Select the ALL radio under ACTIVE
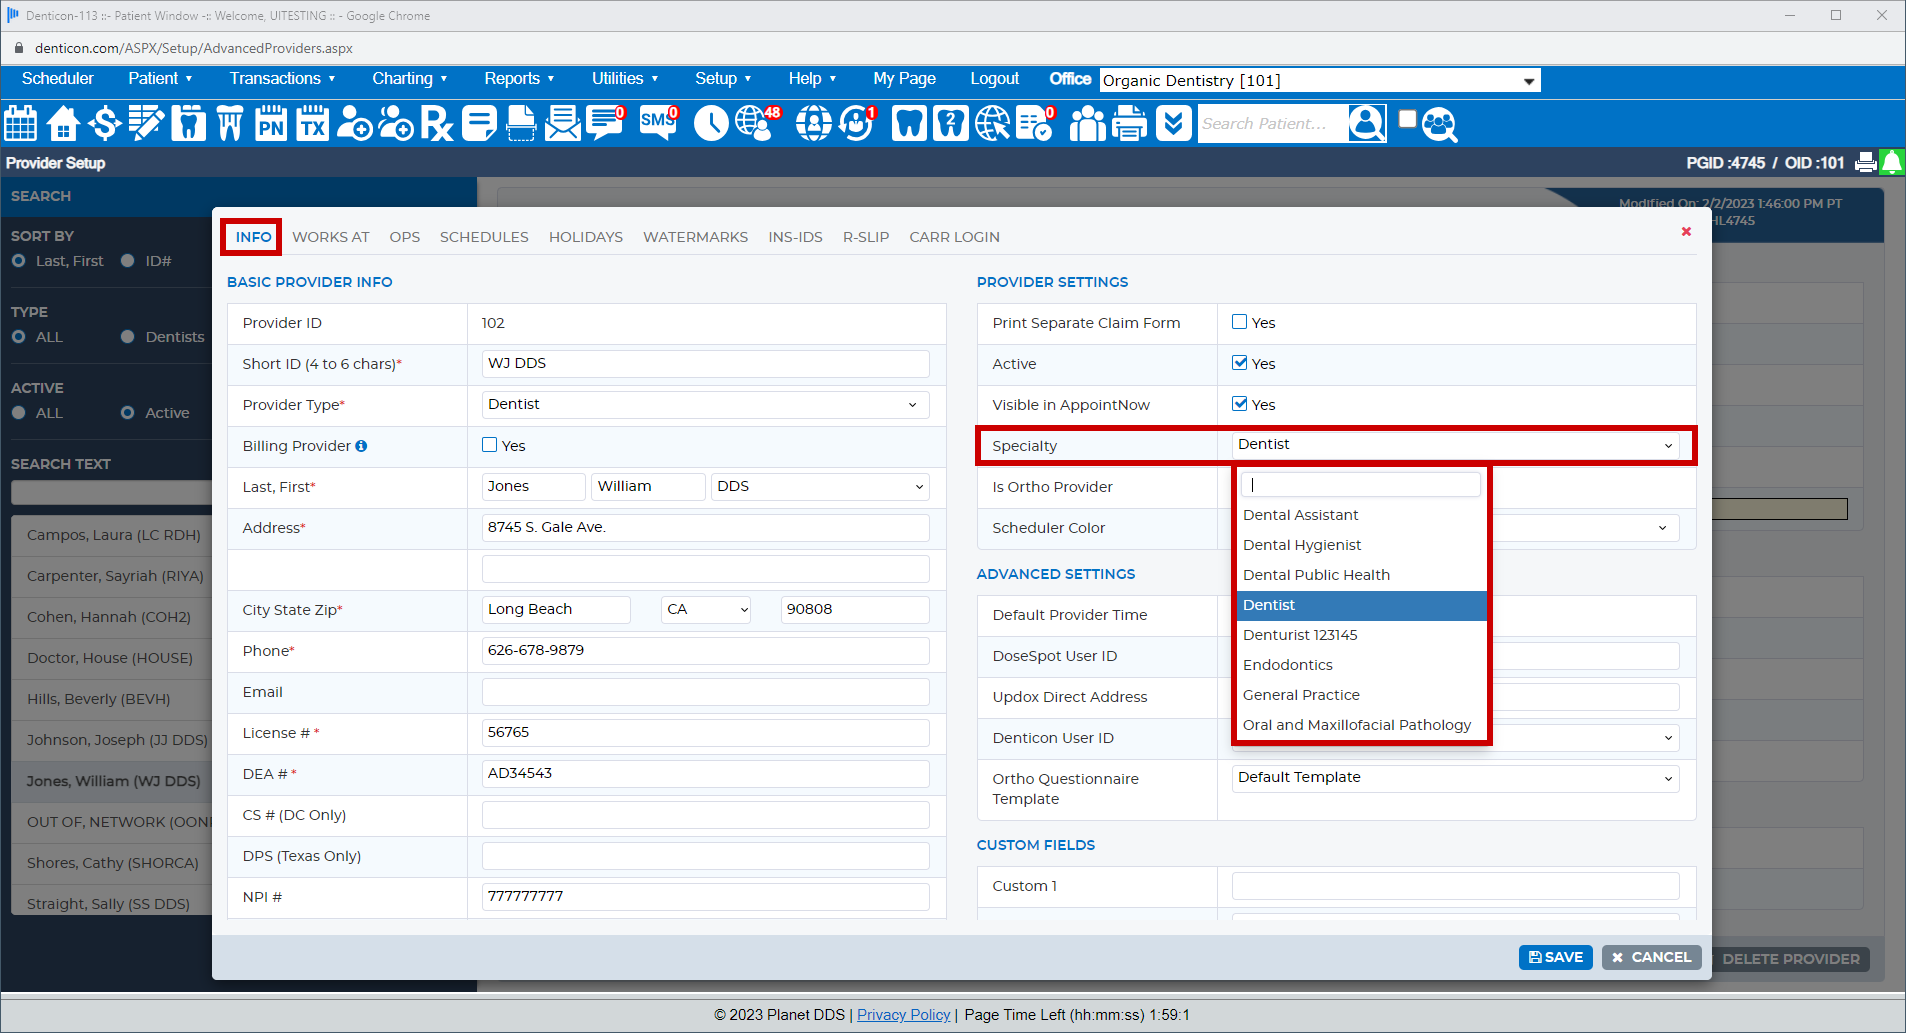Image resolution: width=1906 pixels, height=1033 pixels. tap(19, 413)
